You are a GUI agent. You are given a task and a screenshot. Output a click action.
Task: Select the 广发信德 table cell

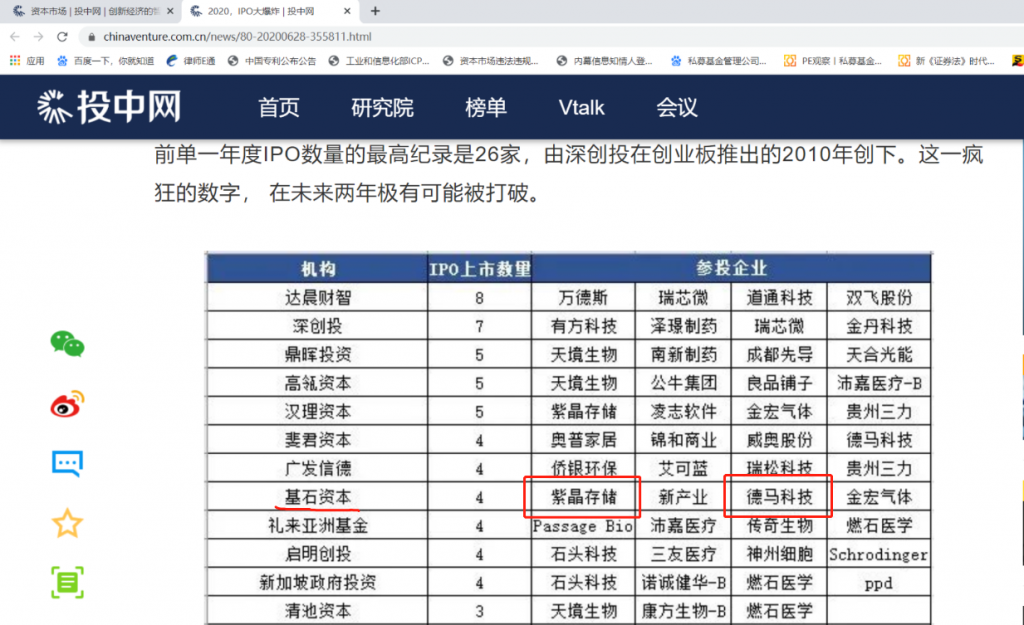(x=318, y=468)
